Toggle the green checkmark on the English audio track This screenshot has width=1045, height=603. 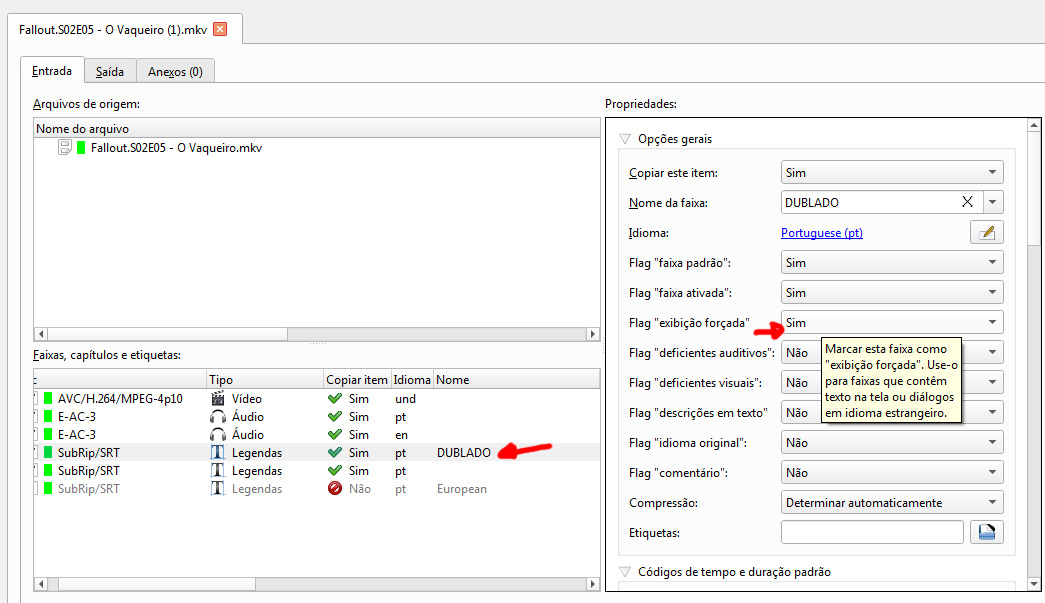pyautogui.click(x=335, y=435)
